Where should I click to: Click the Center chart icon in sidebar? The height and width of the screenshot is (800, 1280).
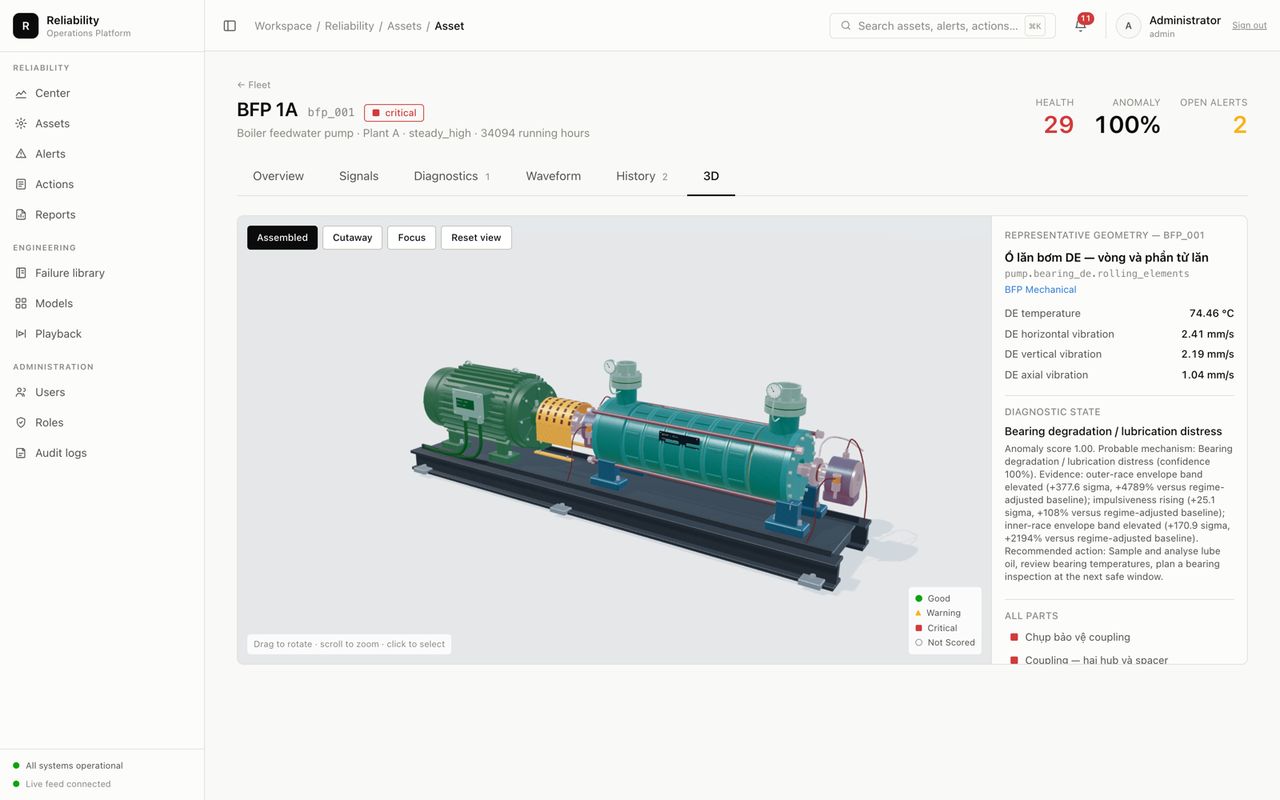[21, 93]
